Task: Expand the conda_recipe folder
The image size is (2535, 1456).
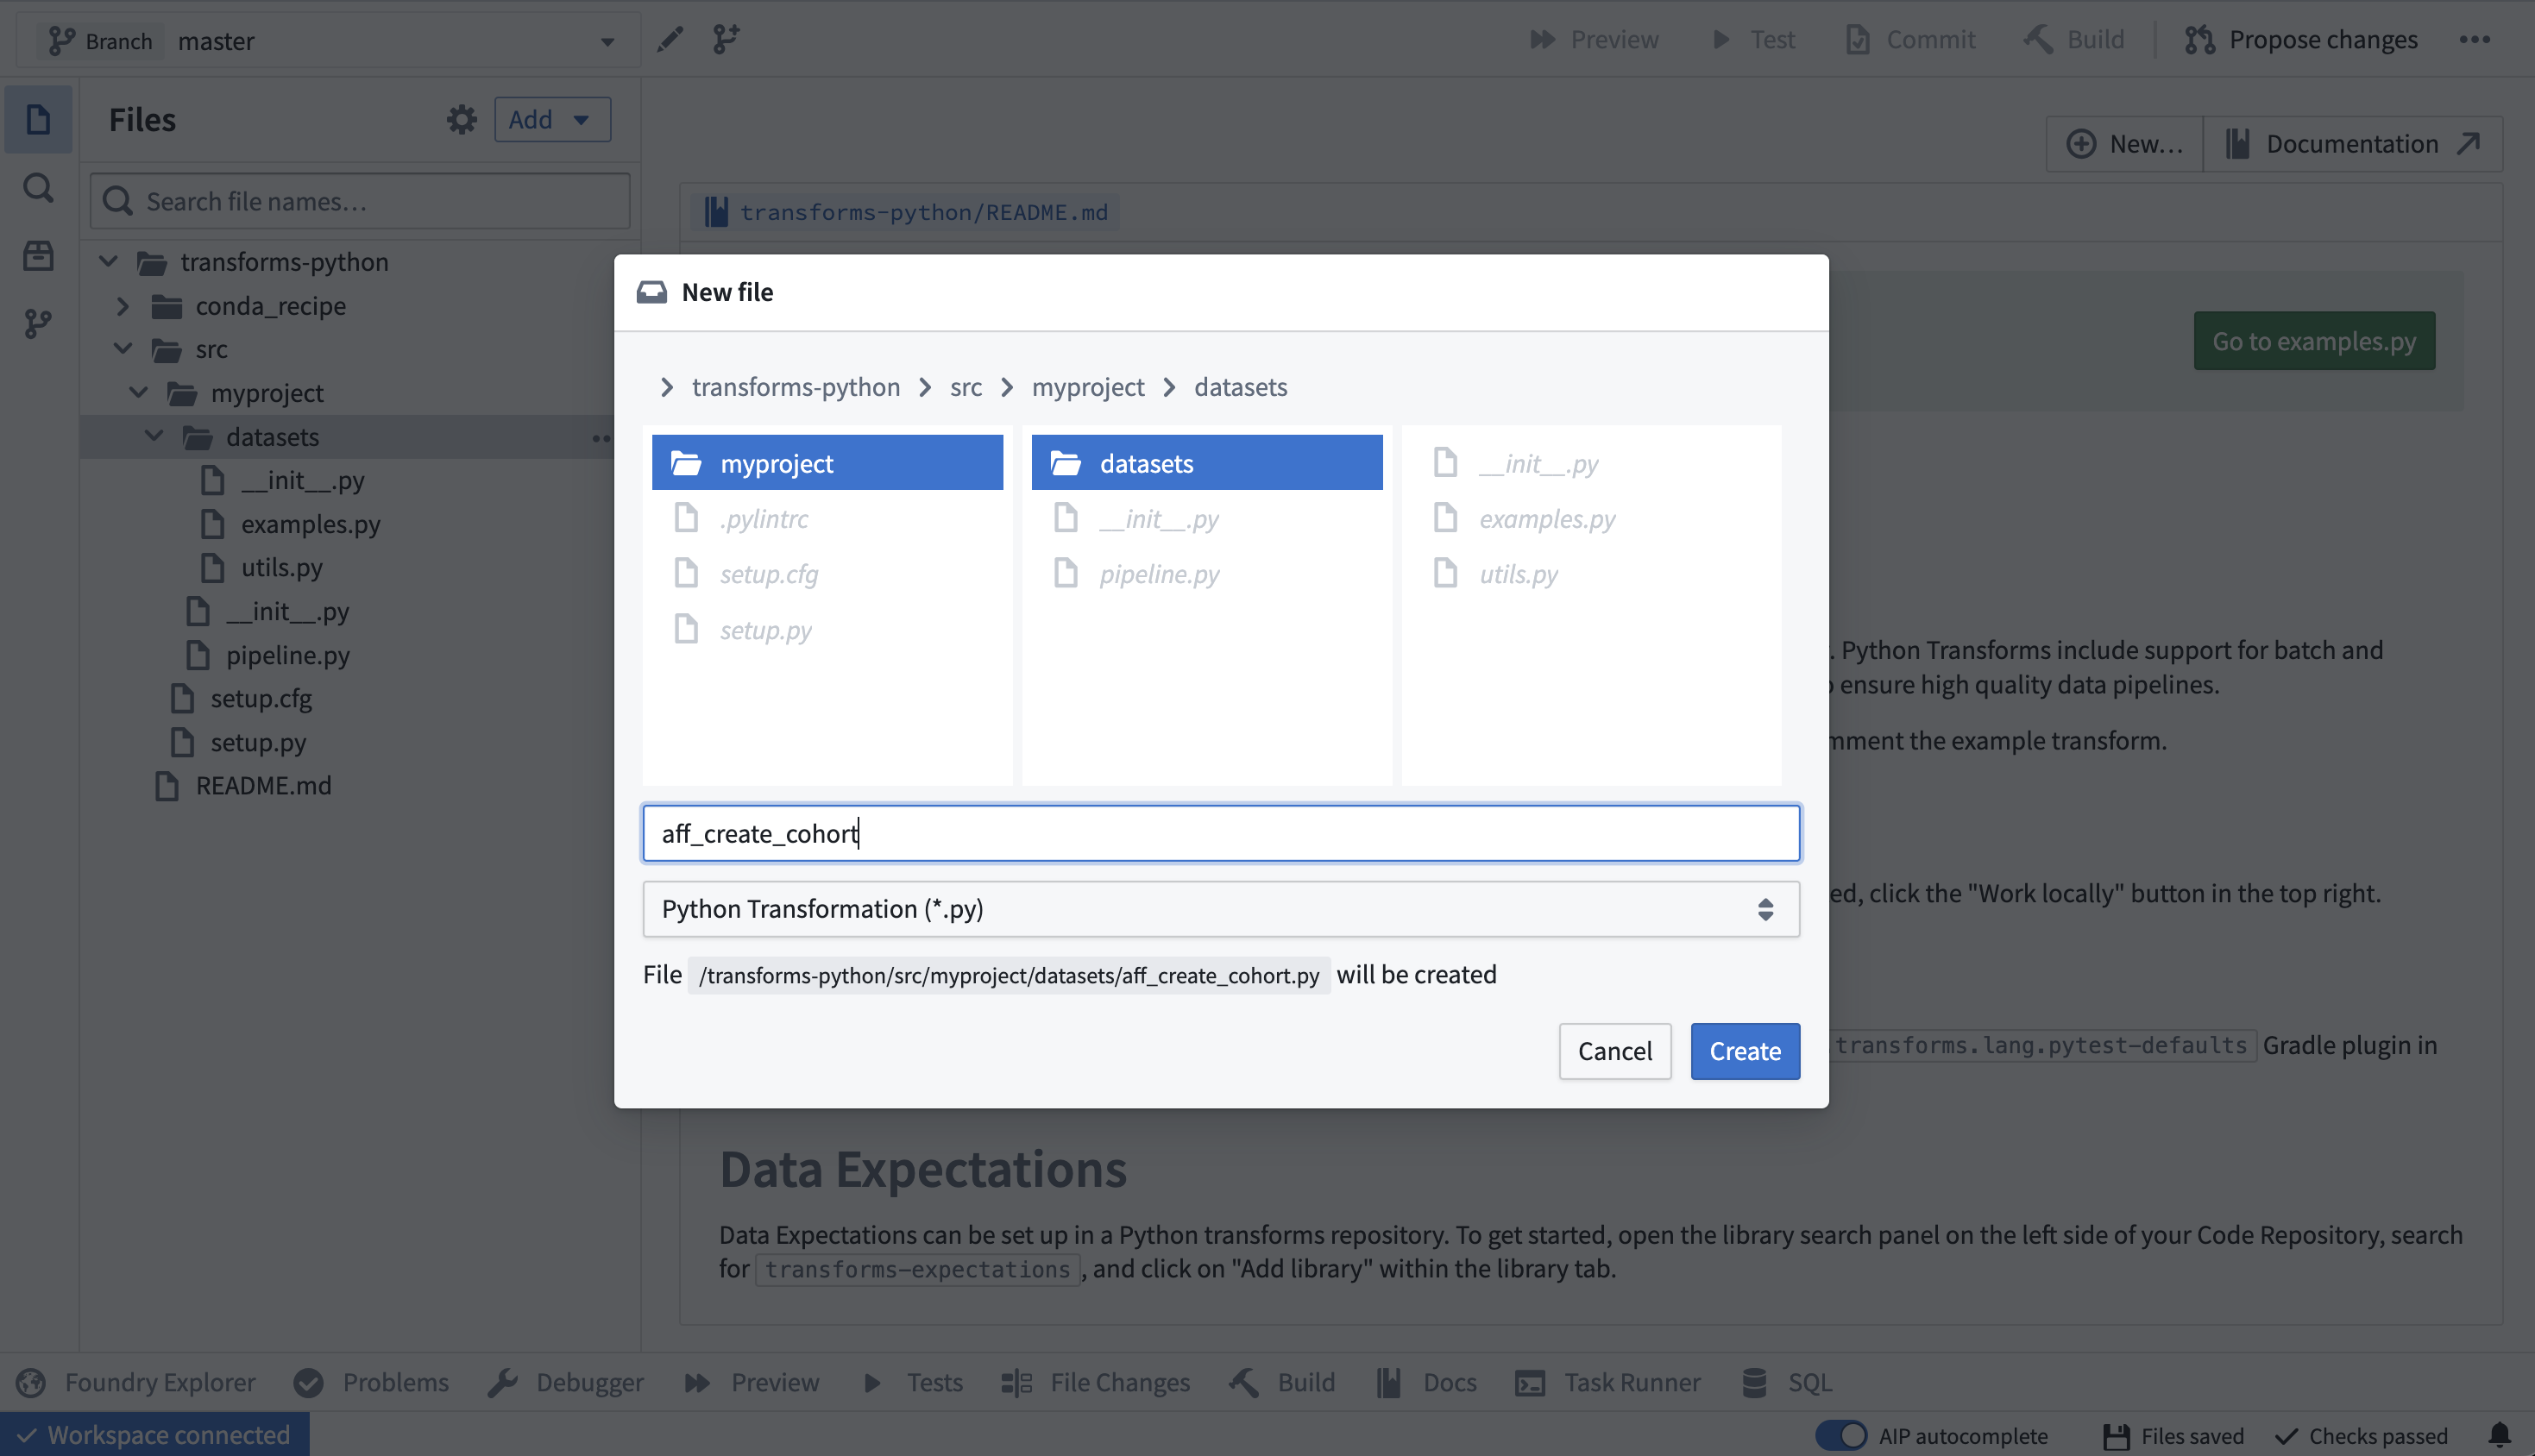Action: (x=123, y=306)
